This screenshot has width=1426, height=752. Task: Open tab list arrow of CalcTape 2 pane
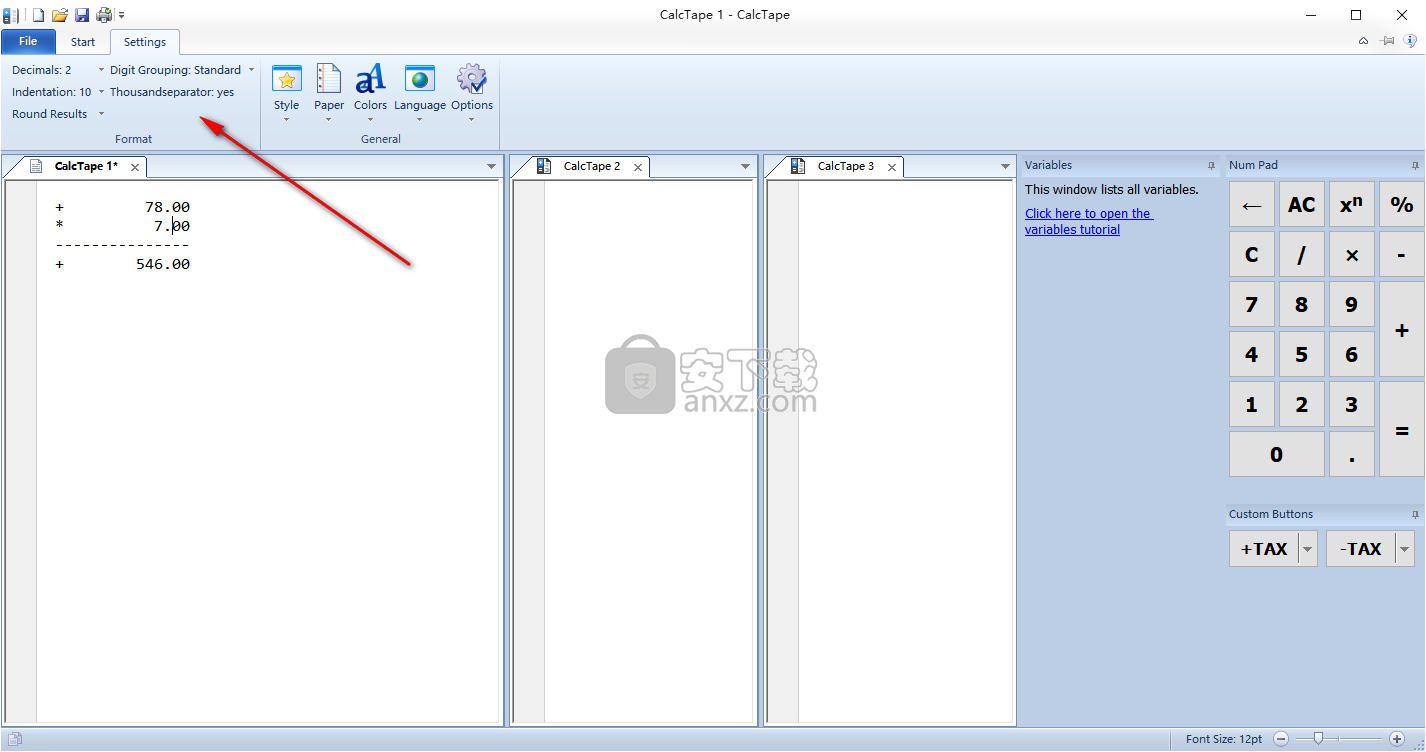(745, 167)
